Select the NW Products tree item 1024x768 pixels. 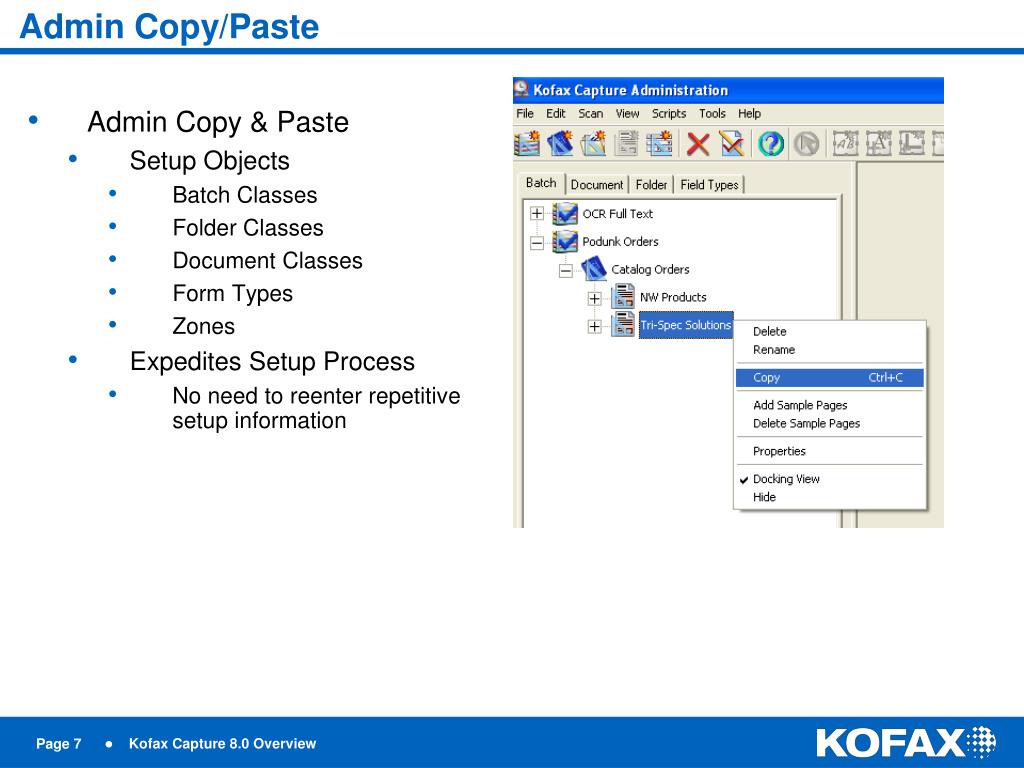pos(673,297)
